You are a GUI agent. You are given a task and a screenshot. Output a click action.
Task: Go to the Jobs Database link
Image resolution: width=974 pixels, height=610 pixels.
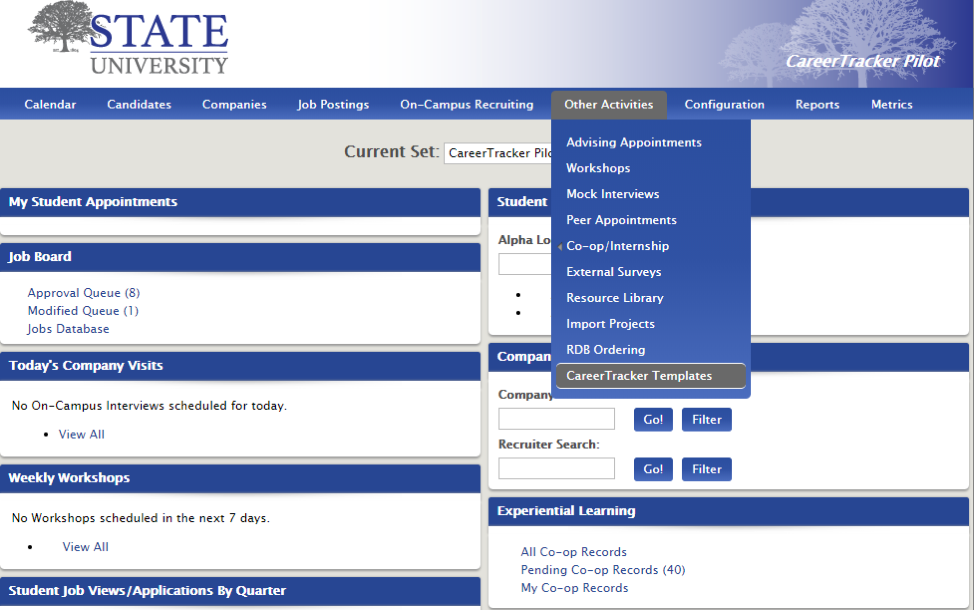(x=68, y=329)
